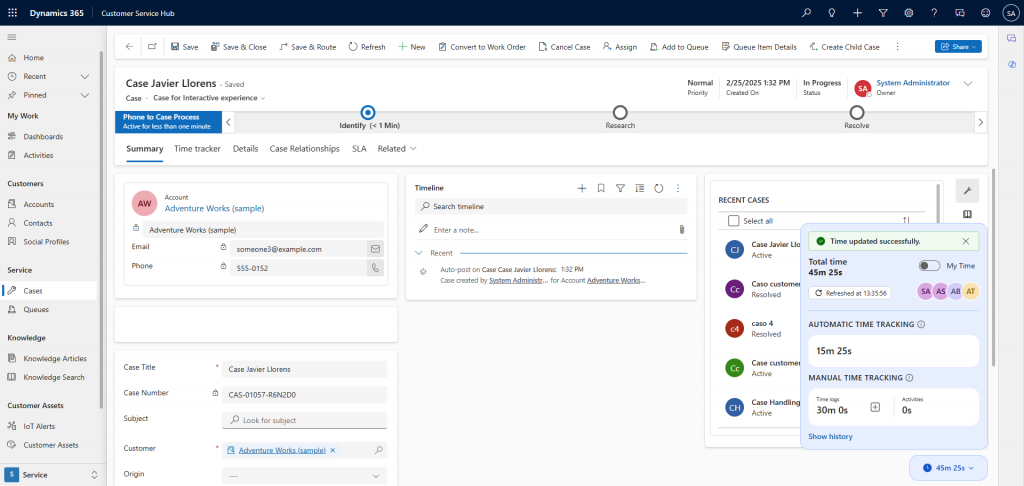Open the Case Relationships tab

pos(304,148)
